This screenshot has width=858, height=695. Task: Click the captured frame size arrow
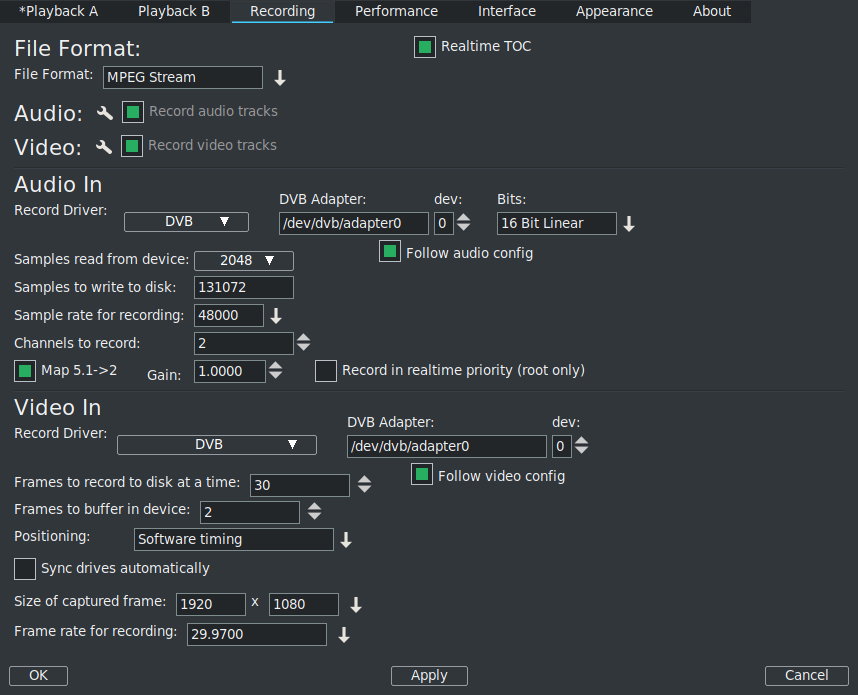[355, 605]
